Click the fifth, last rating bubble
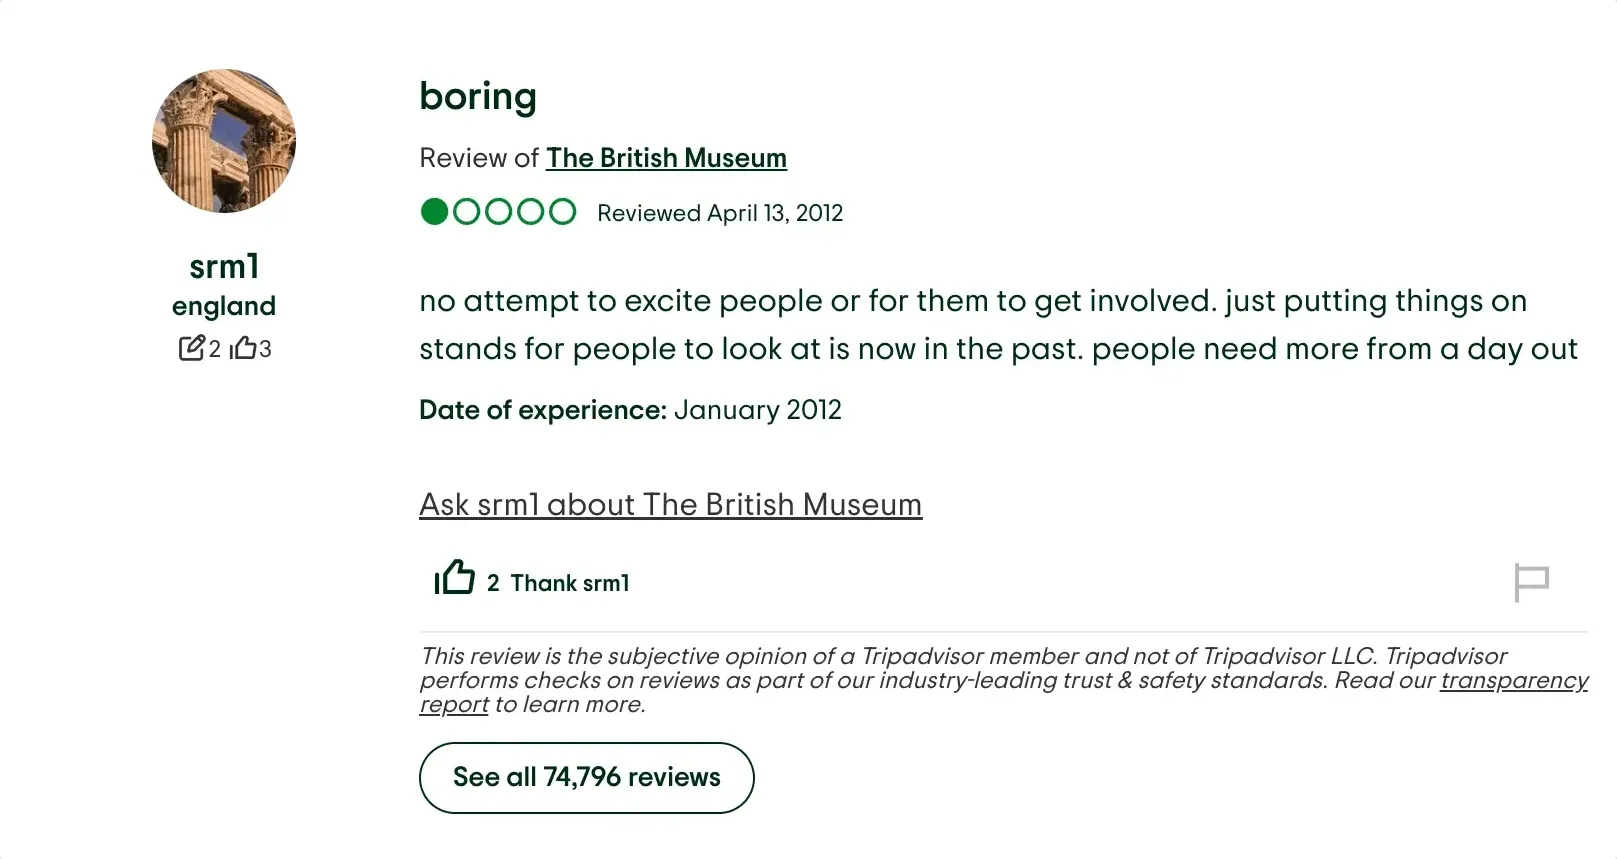 coord(562,212)
